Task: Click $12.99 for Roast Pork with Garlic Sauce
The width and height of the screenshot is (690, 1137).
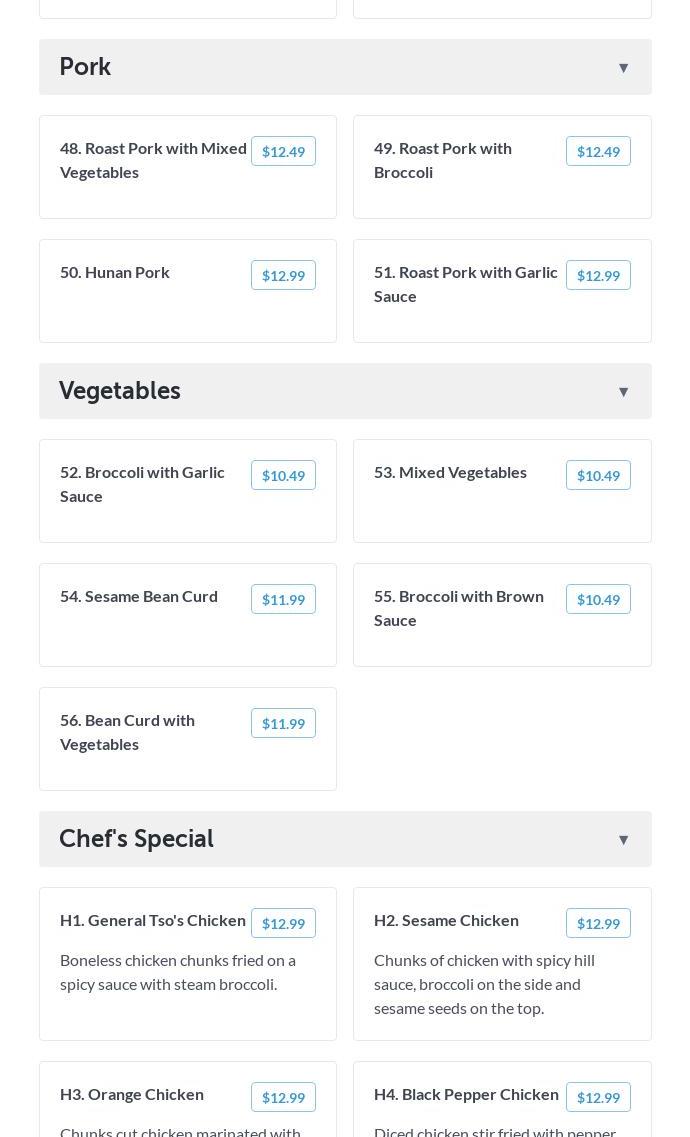Action: pyautogui.click(x=598, y=276)
